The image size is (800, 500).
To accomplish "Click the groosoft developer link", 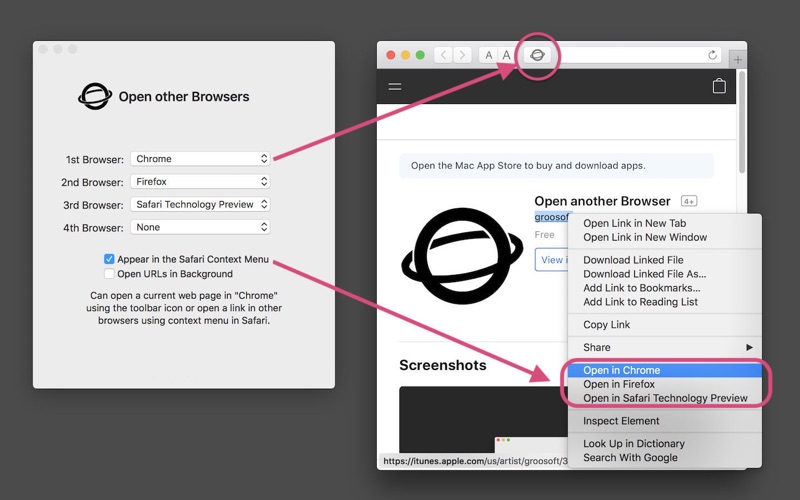I will tap(552, 217).
